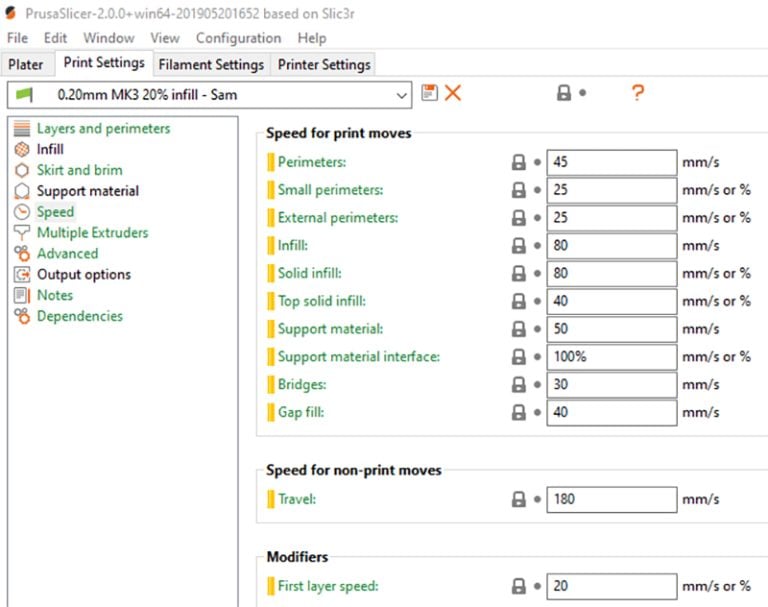Open Skirt and brim settings page
This screenshot has height=607, width=768.
[79, 170]
